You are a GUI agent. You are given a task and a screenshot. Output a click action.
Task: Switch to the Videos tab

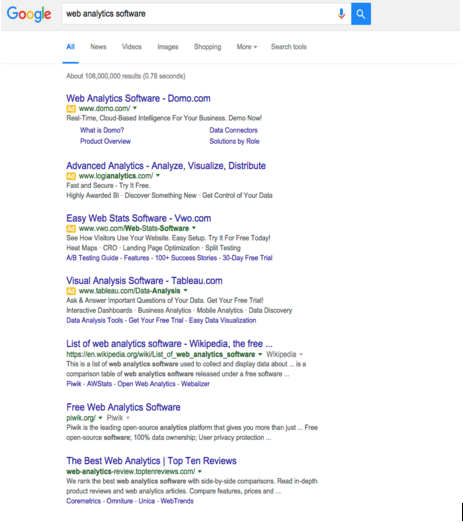point(132,47)
